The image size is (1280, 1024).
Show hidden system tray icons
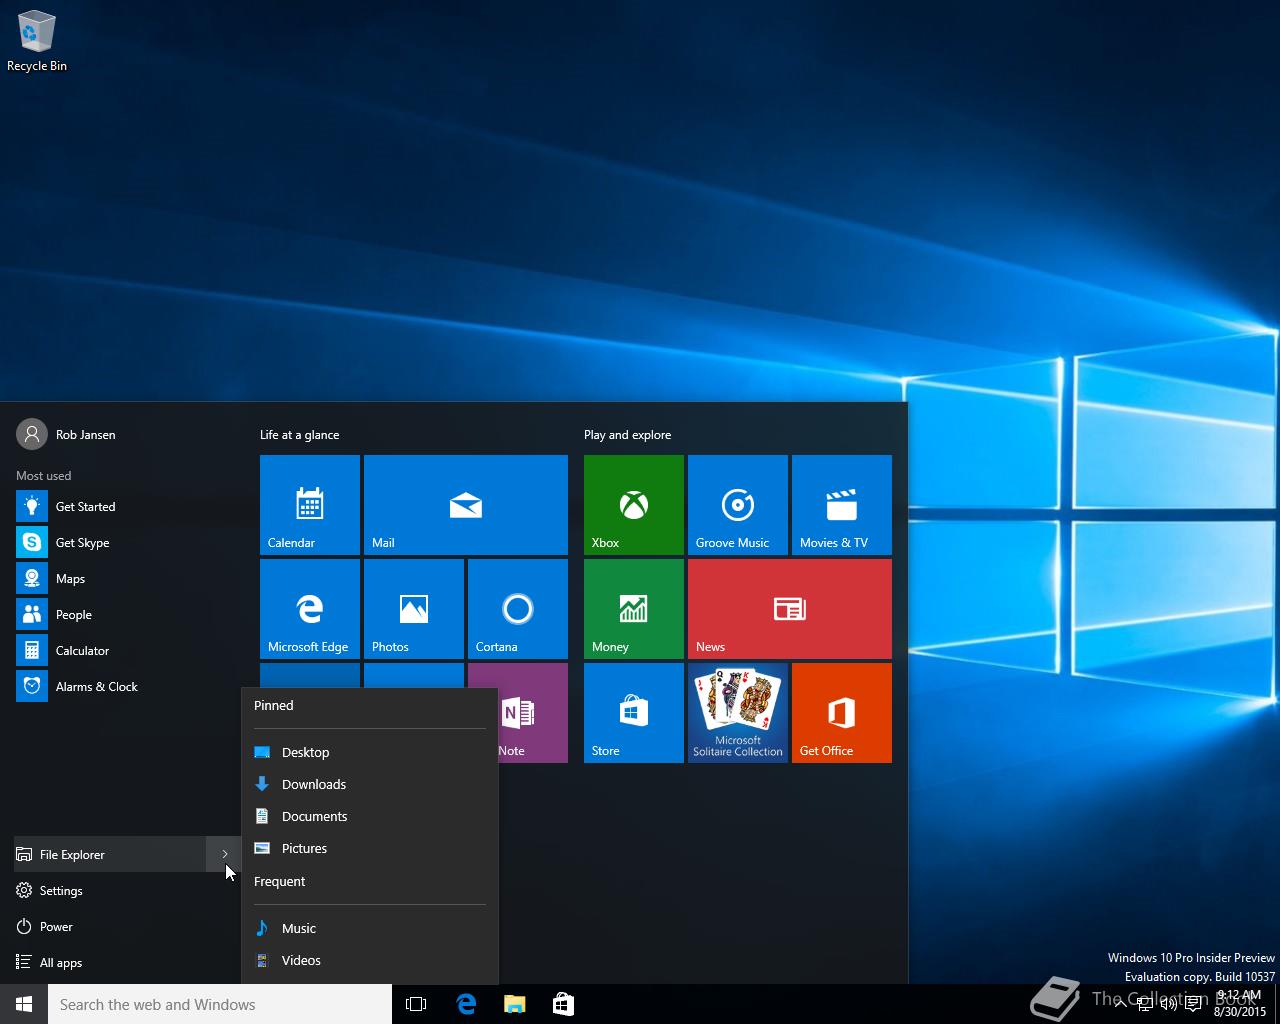[1120, 1004]
